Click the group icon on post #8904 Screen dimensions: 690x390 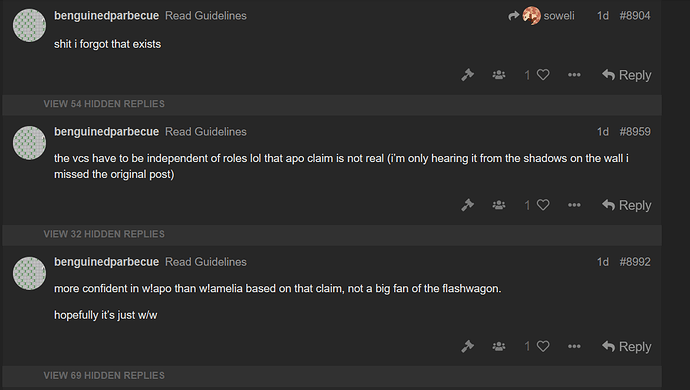(499, 75)
